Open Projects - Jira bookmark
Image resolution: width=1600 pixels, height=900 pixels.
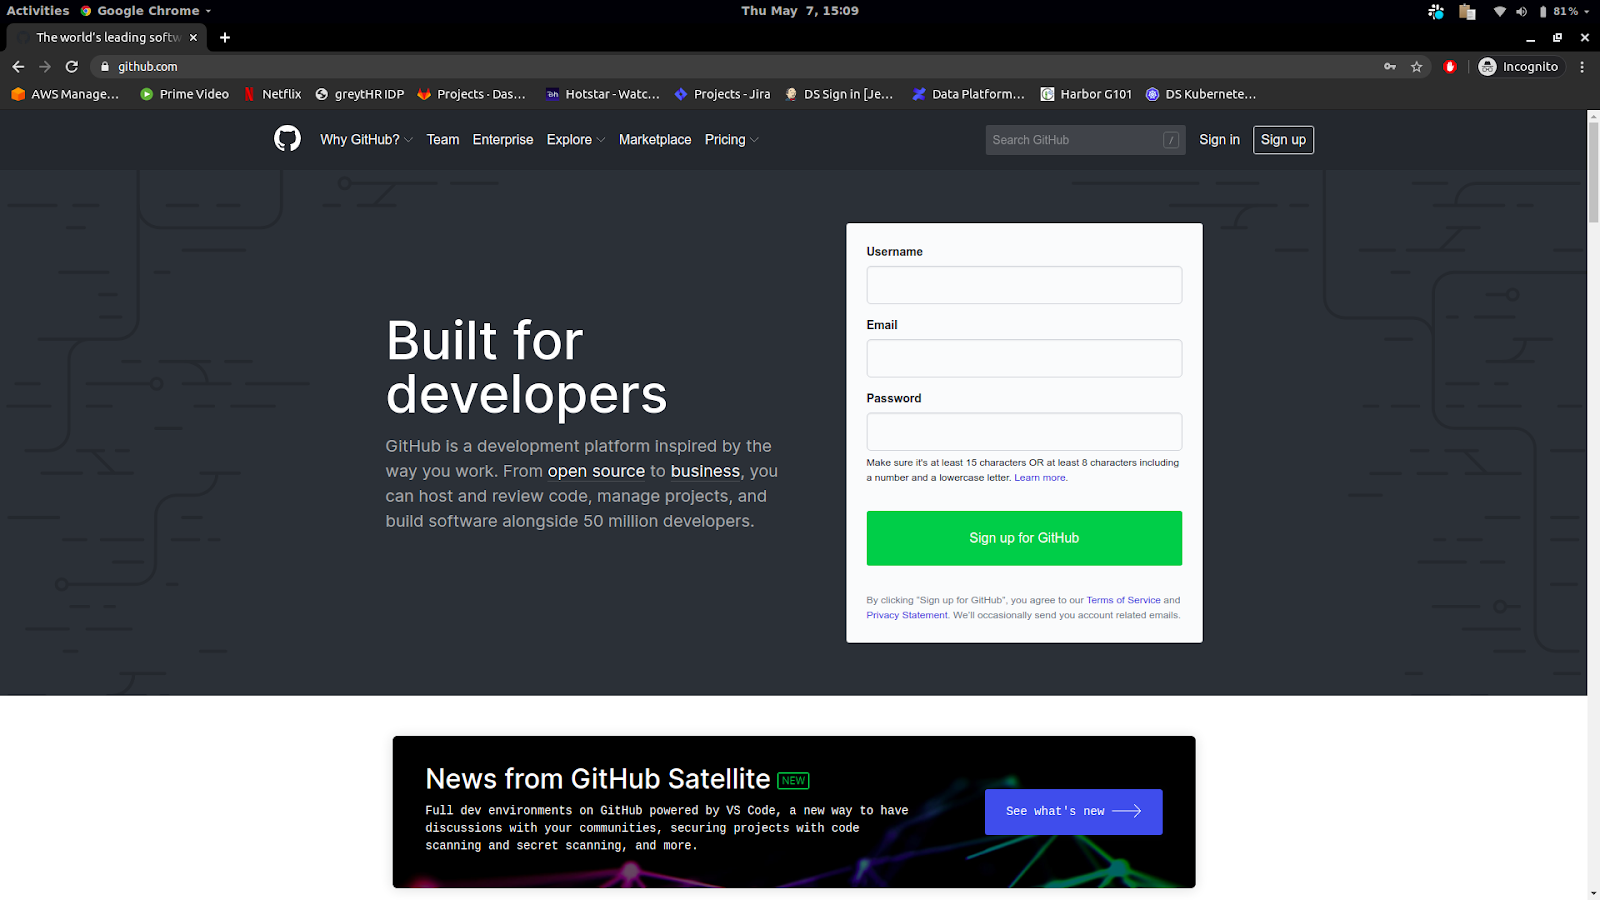[722, 94]
